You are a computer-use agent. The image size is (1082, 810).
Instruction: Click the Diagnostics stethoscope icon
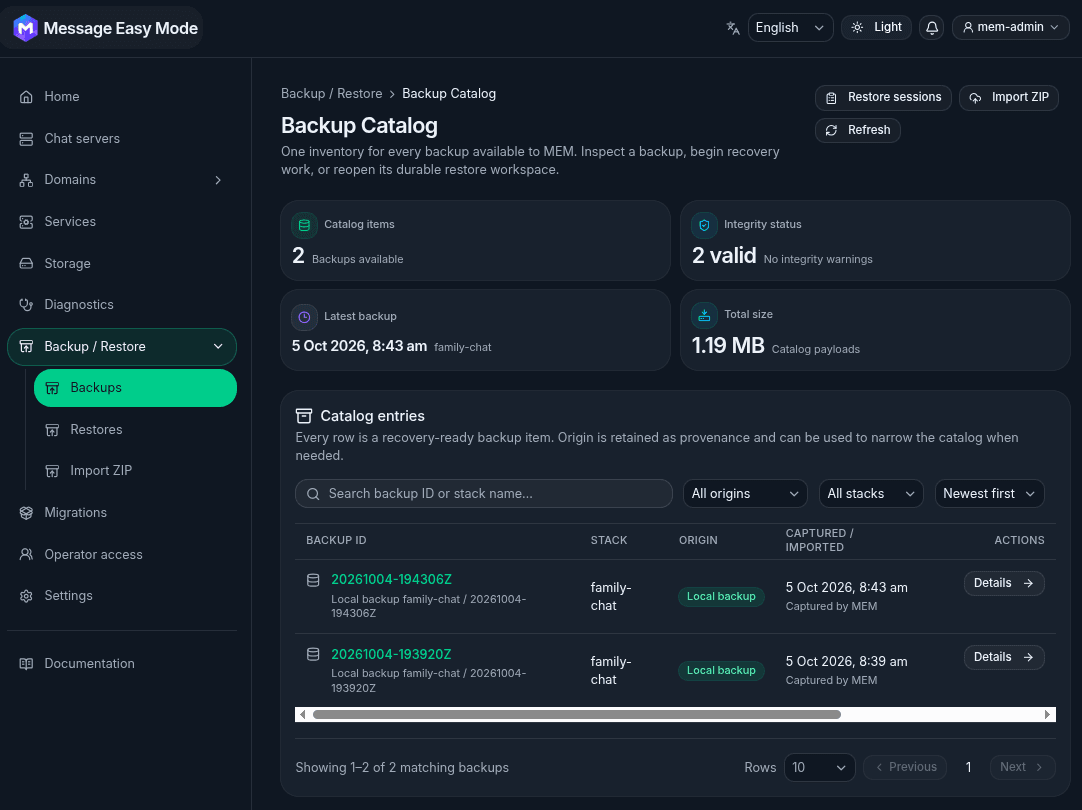coord(26,305)
